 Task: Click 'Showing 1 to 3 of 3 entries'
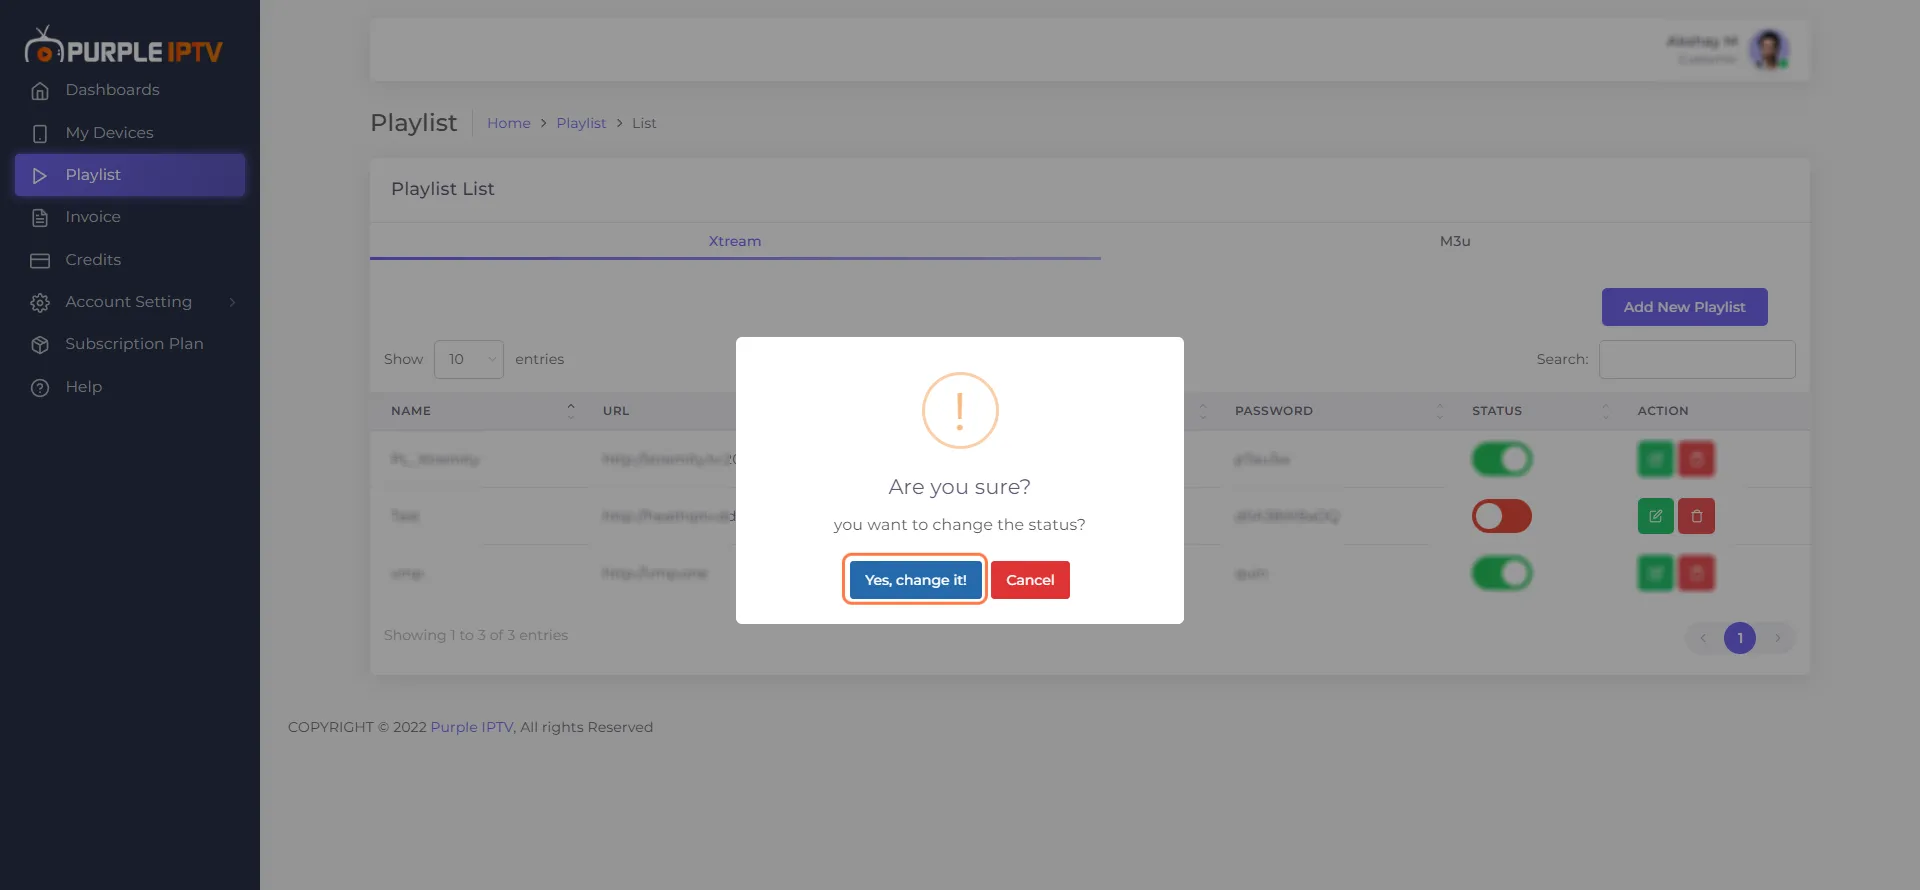(476, 635)
